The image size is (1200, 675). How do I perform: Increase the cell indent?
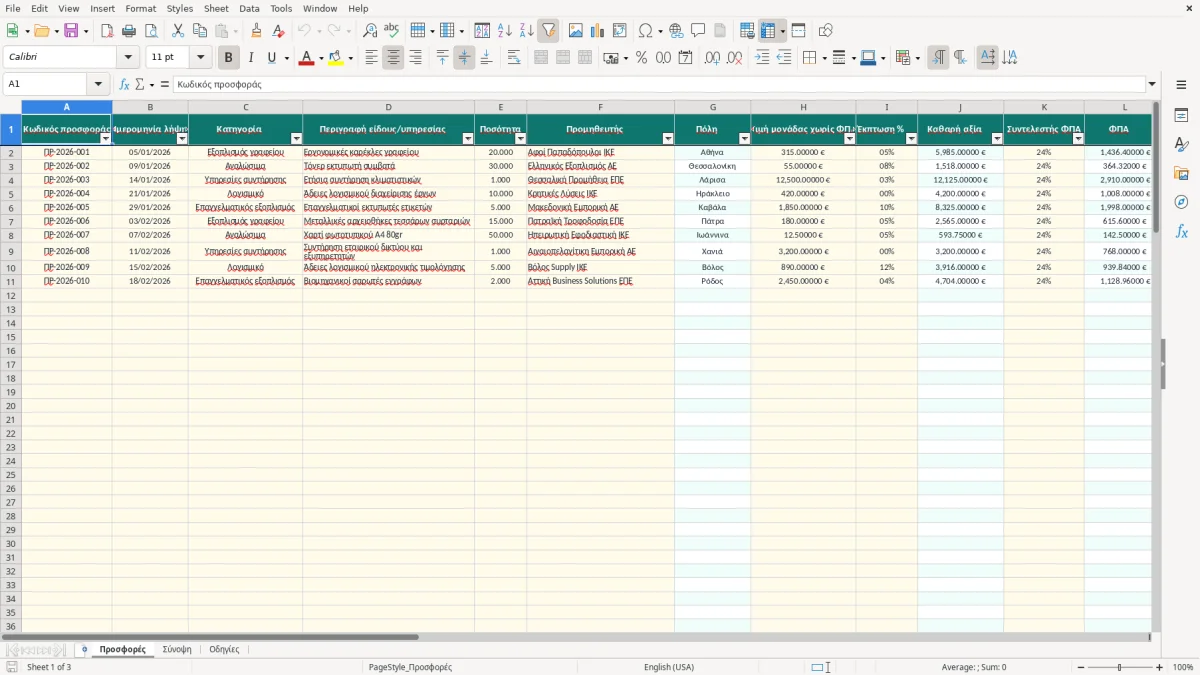762,58
